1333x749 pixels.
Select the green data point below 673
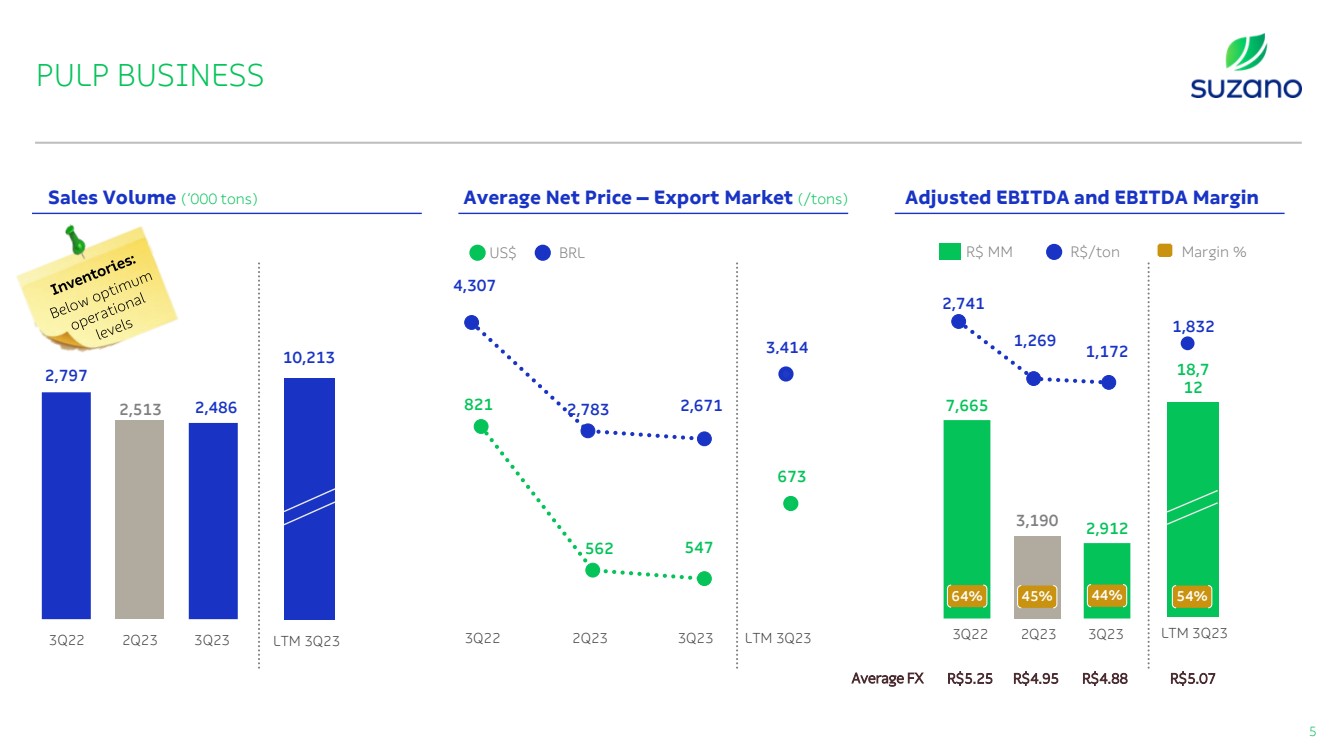[x=791, y=504]
